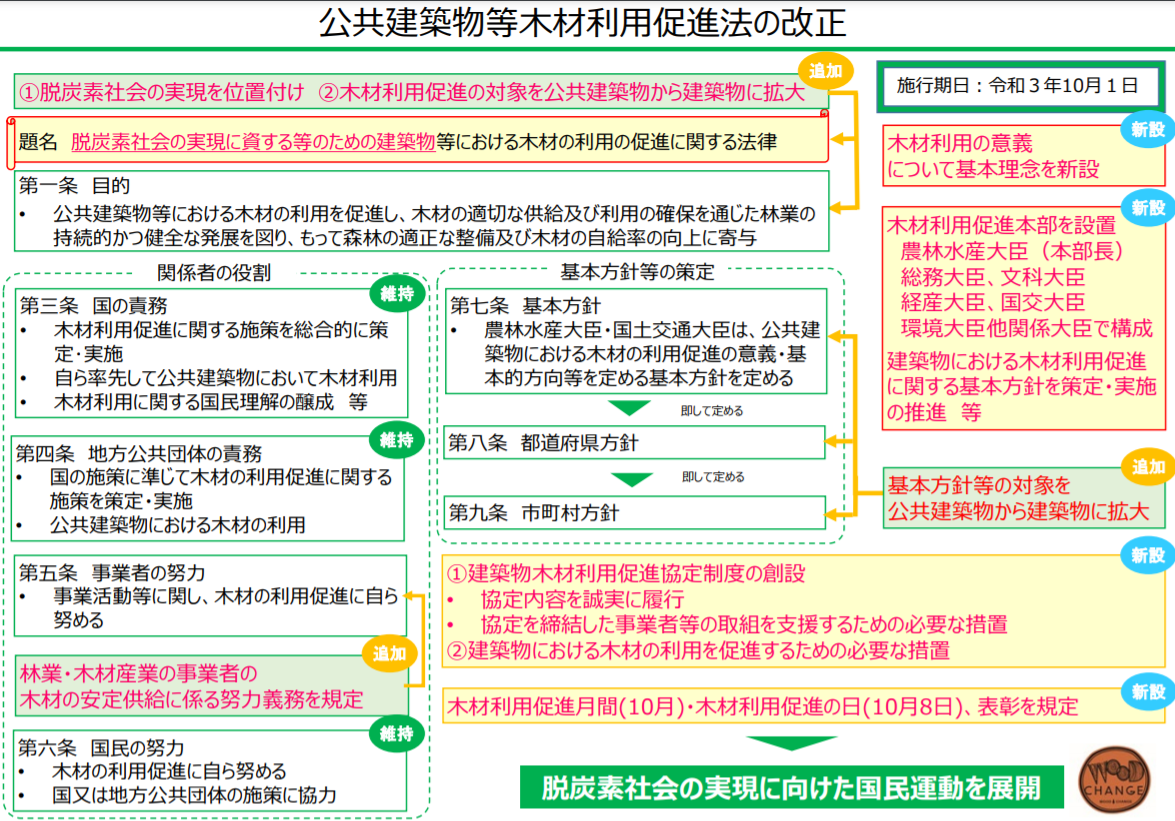Click the "第五条 事業者の努力" heading

pos(112,573)
